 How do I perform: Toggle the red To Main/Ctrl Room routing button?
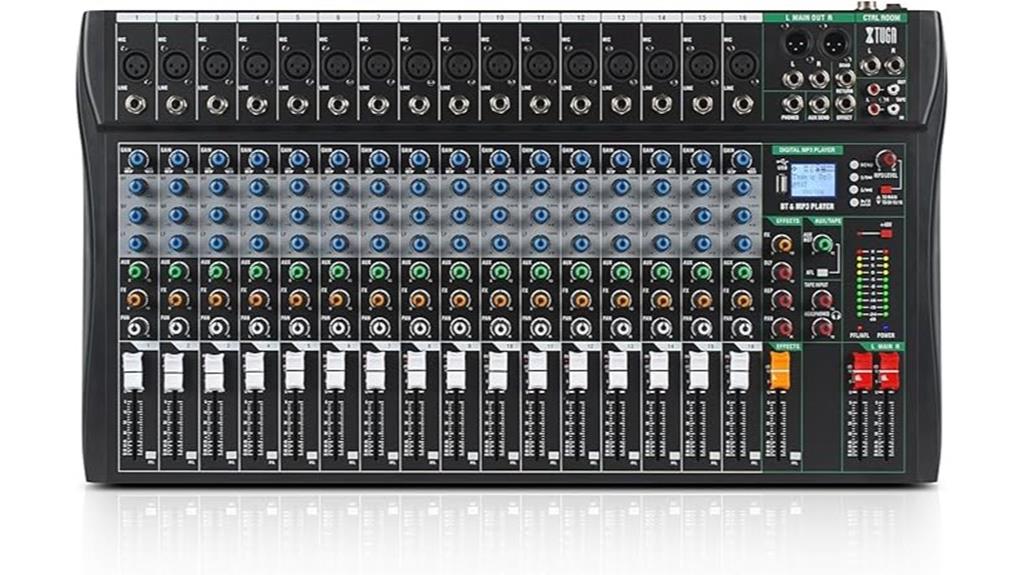pos(886,191)
